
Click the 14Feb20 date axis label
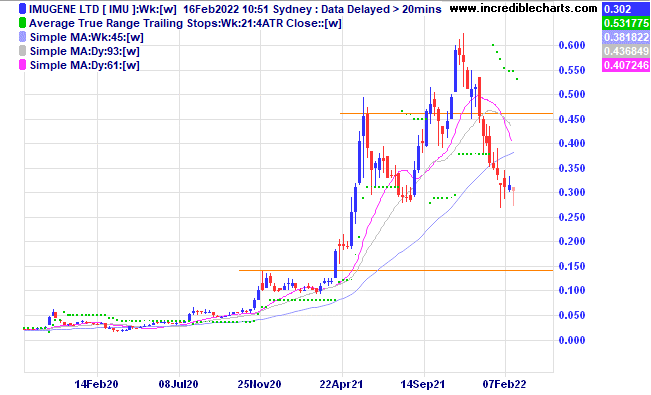97,384
